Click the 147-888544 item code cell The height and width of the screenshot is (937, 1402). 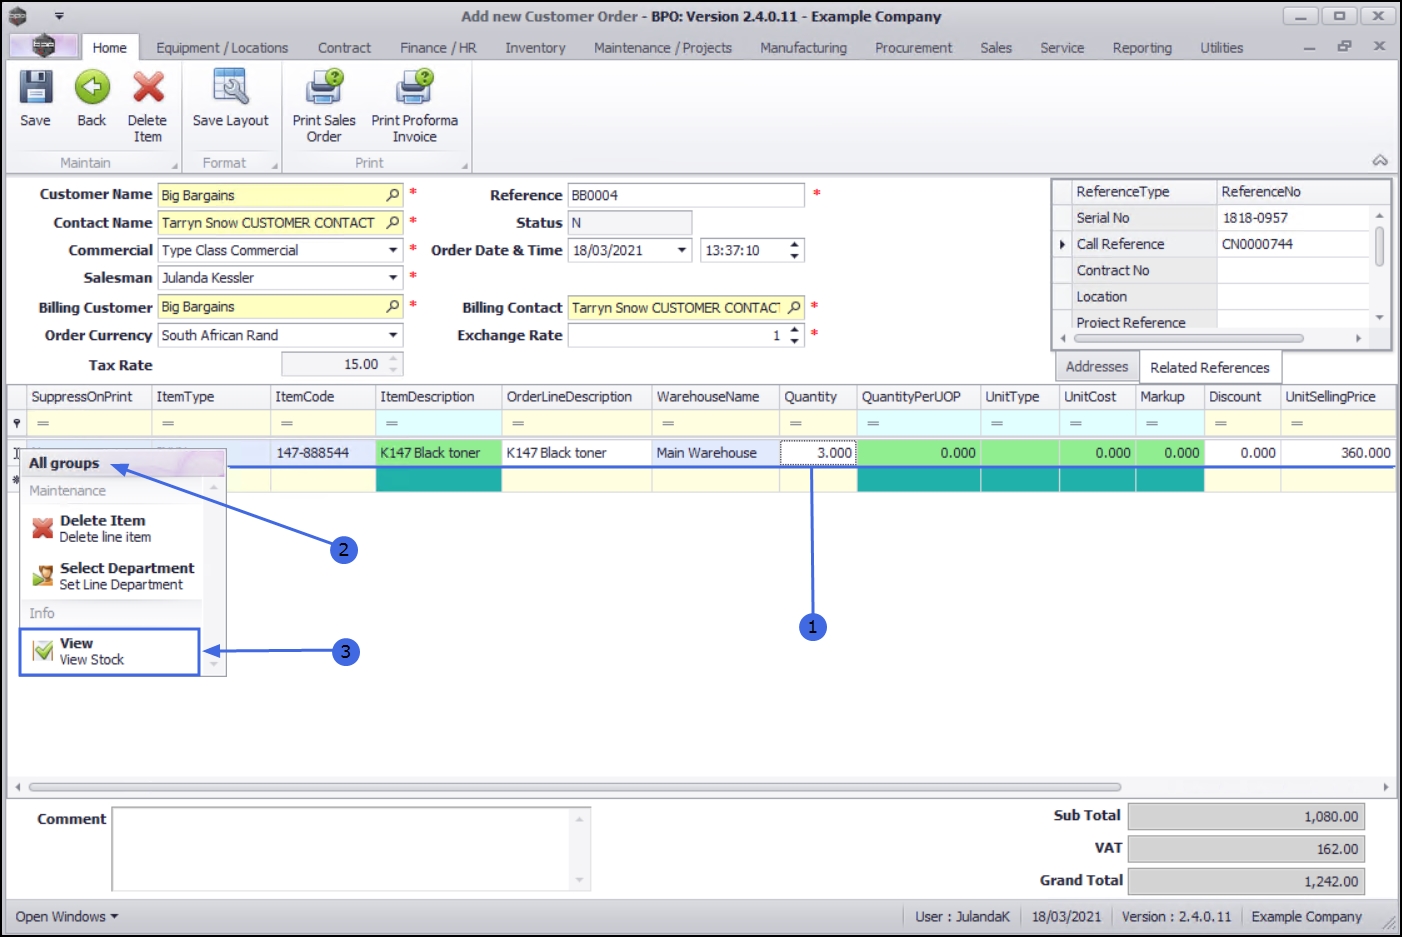tap(323, 453)
